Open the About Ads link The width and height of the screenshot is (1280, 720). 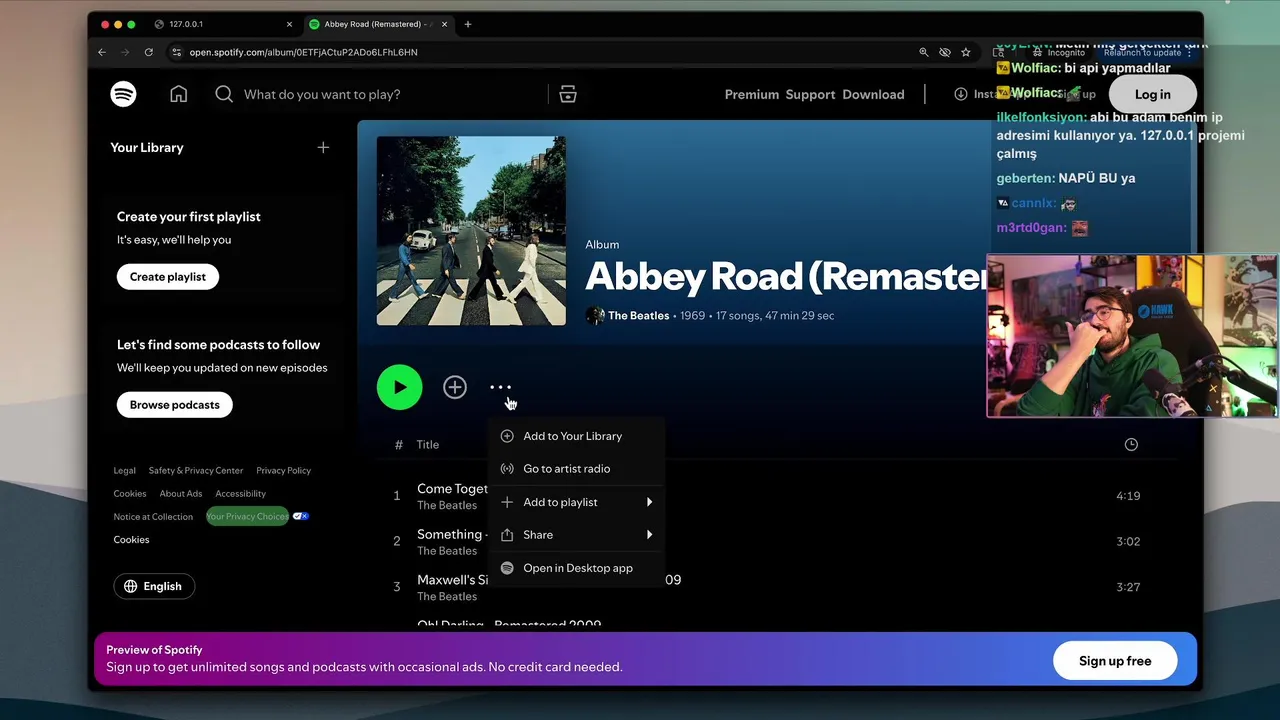(181, 494)
